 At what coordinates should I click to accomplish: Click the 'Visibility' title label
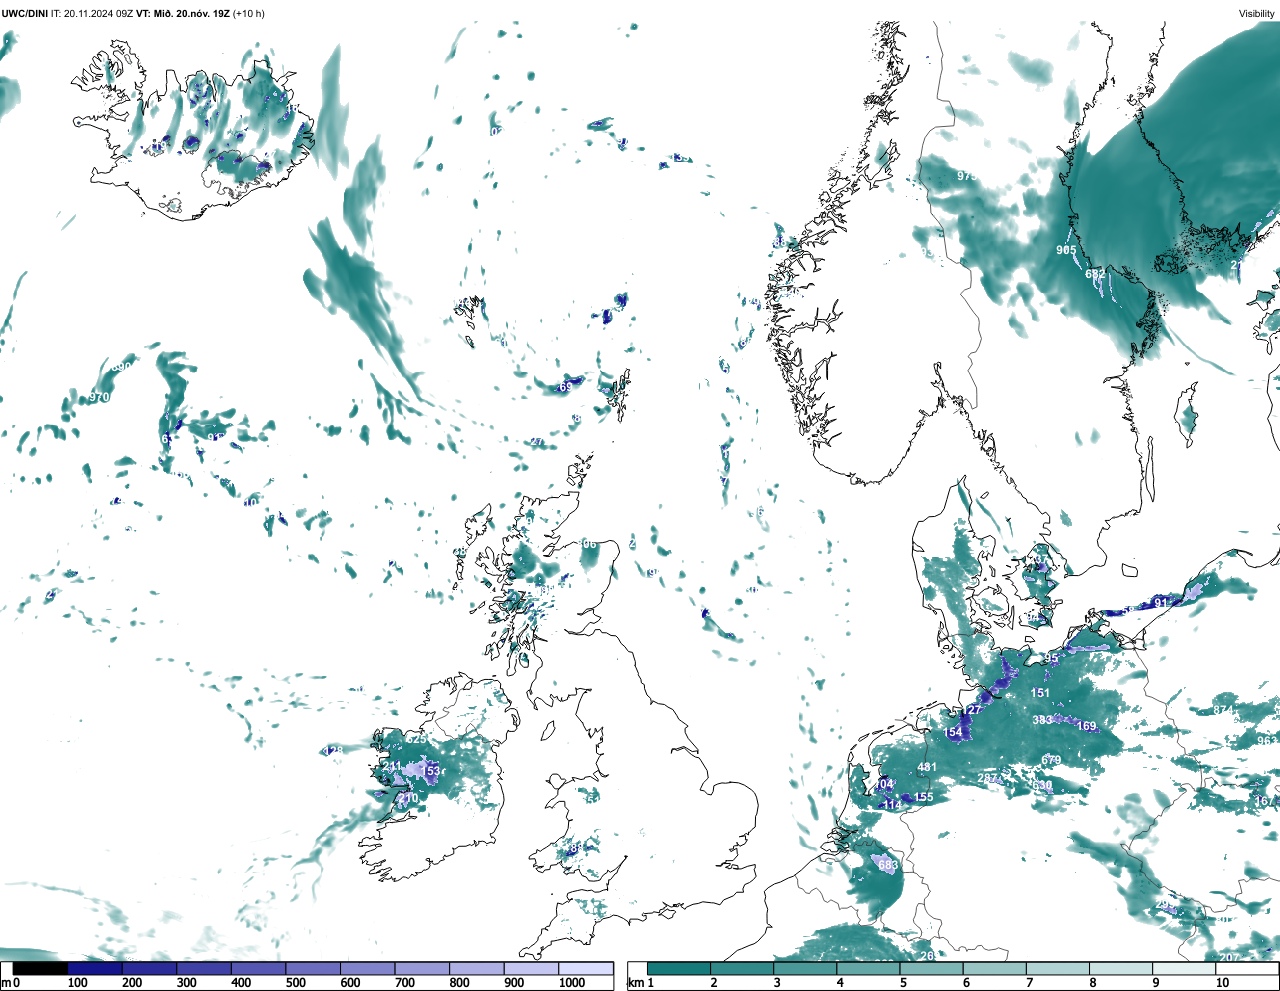(1257, 13)
